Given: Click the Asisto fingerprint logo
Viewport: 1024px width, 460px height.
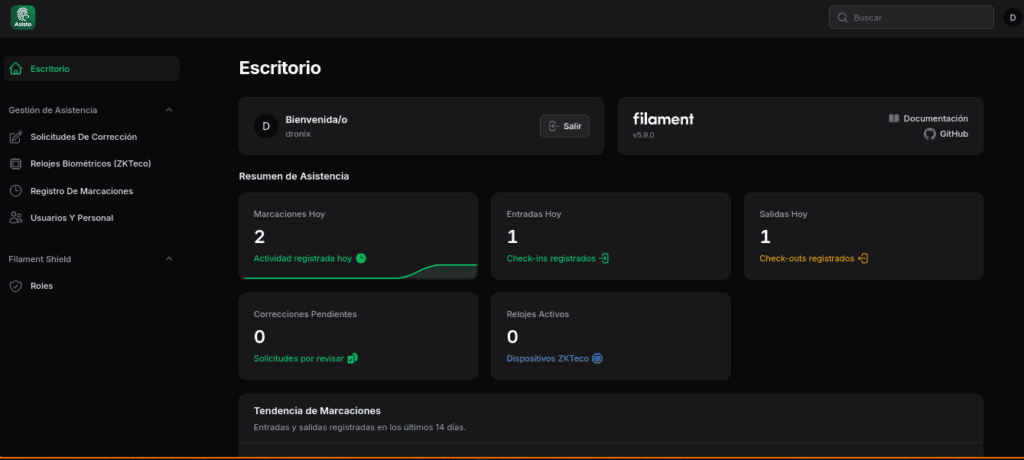Looking at the screenshot, I should pos(23,18).
